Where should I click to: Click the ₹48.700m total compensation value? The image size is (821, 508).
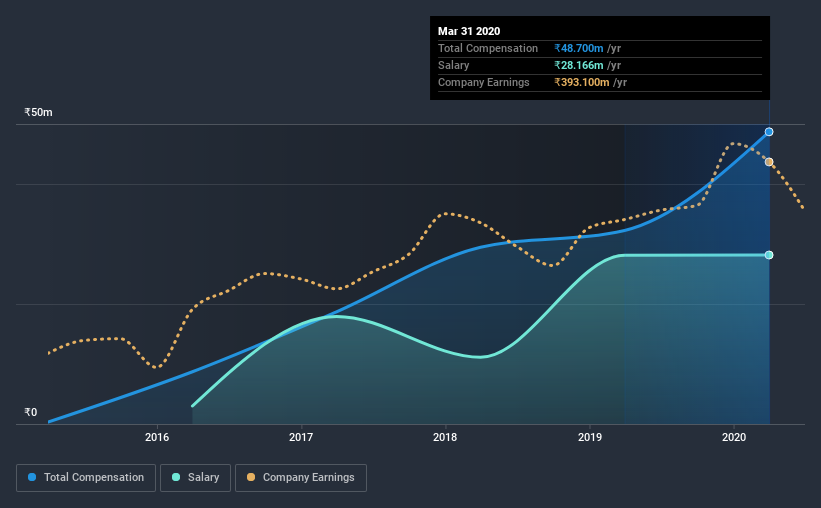coord(579,48)
